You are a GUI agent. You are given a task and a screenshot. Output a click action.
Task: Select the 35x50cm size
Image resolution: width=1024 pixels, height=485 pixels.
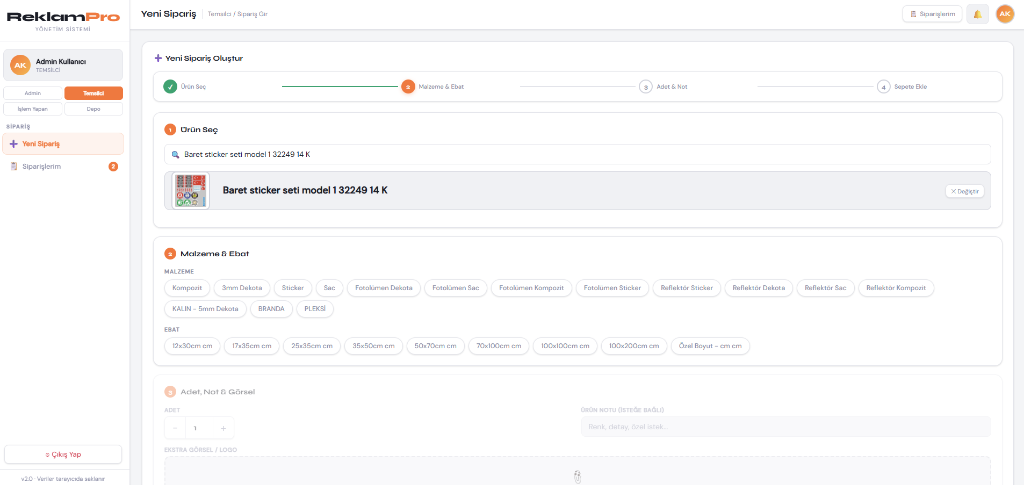[373, 346]
